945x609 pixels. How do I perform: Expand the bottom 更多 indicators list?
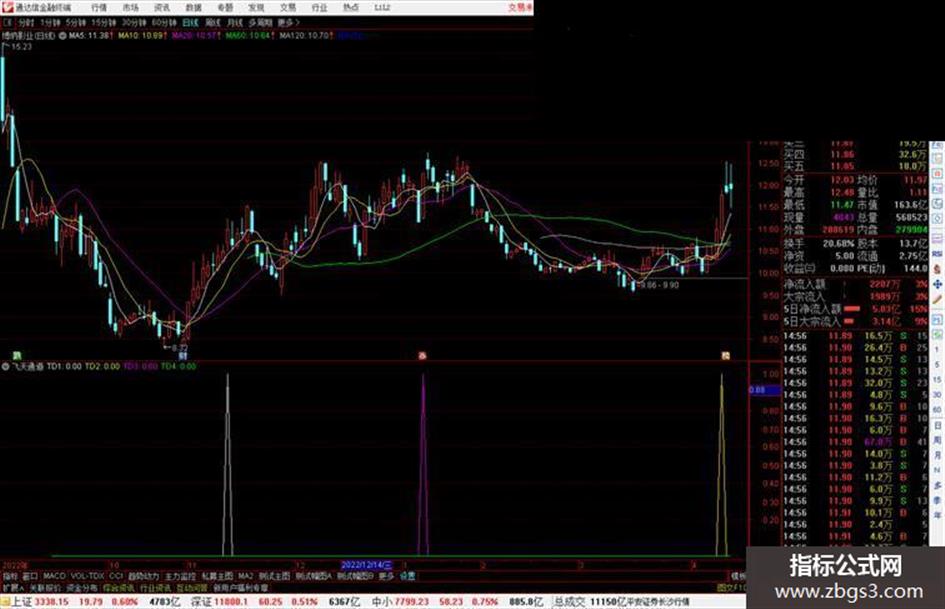386,576
